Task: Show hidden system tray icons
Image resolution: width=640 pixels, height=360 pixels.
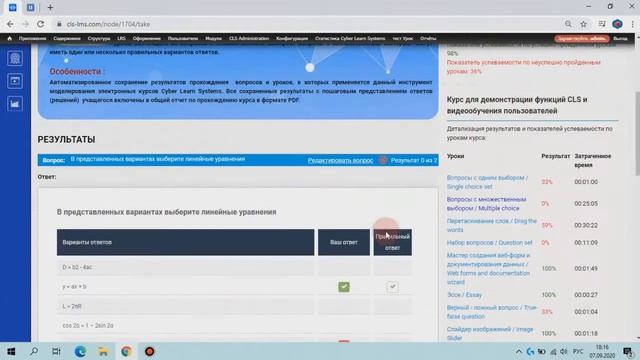Action: [519, 351]
